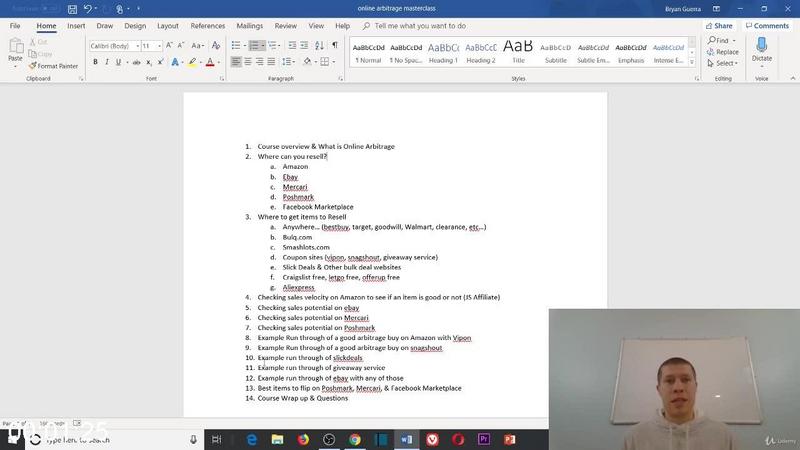Open Microsoft Edge from the taskbar
800x450 pixels.
(x=252, y=439)
